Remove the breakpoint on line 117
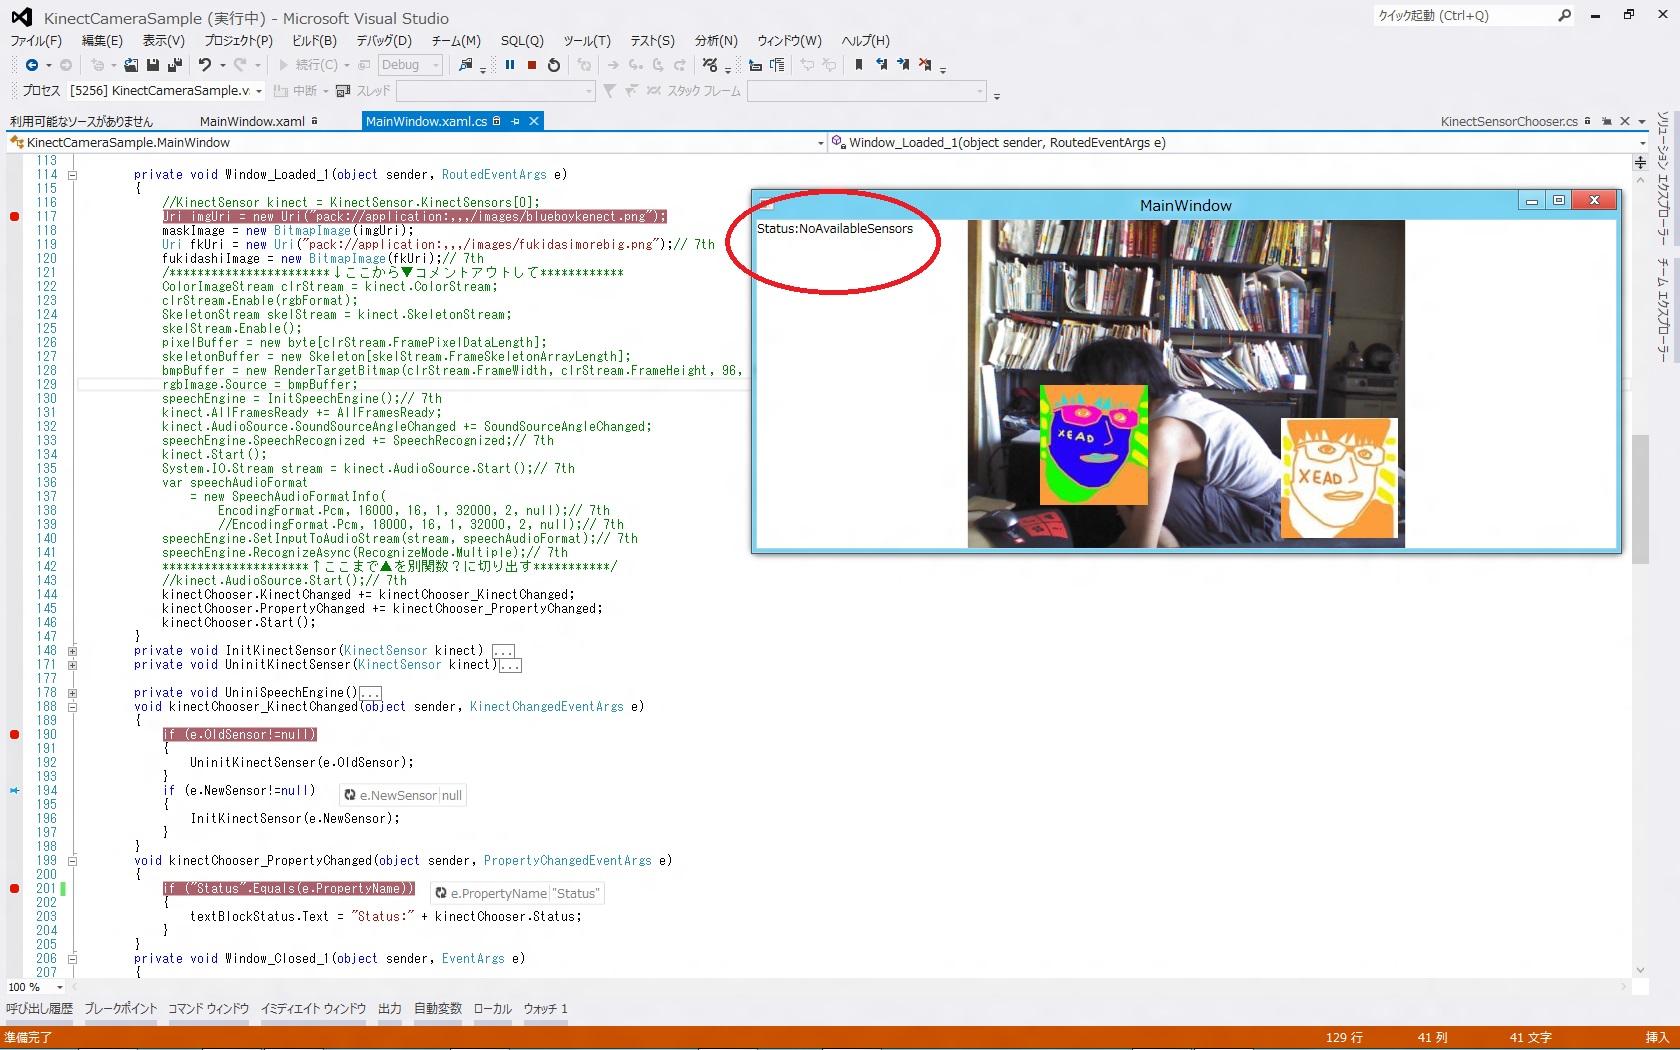The width and height of the screenshot is (1680, 1050). (x=14, y=216)
